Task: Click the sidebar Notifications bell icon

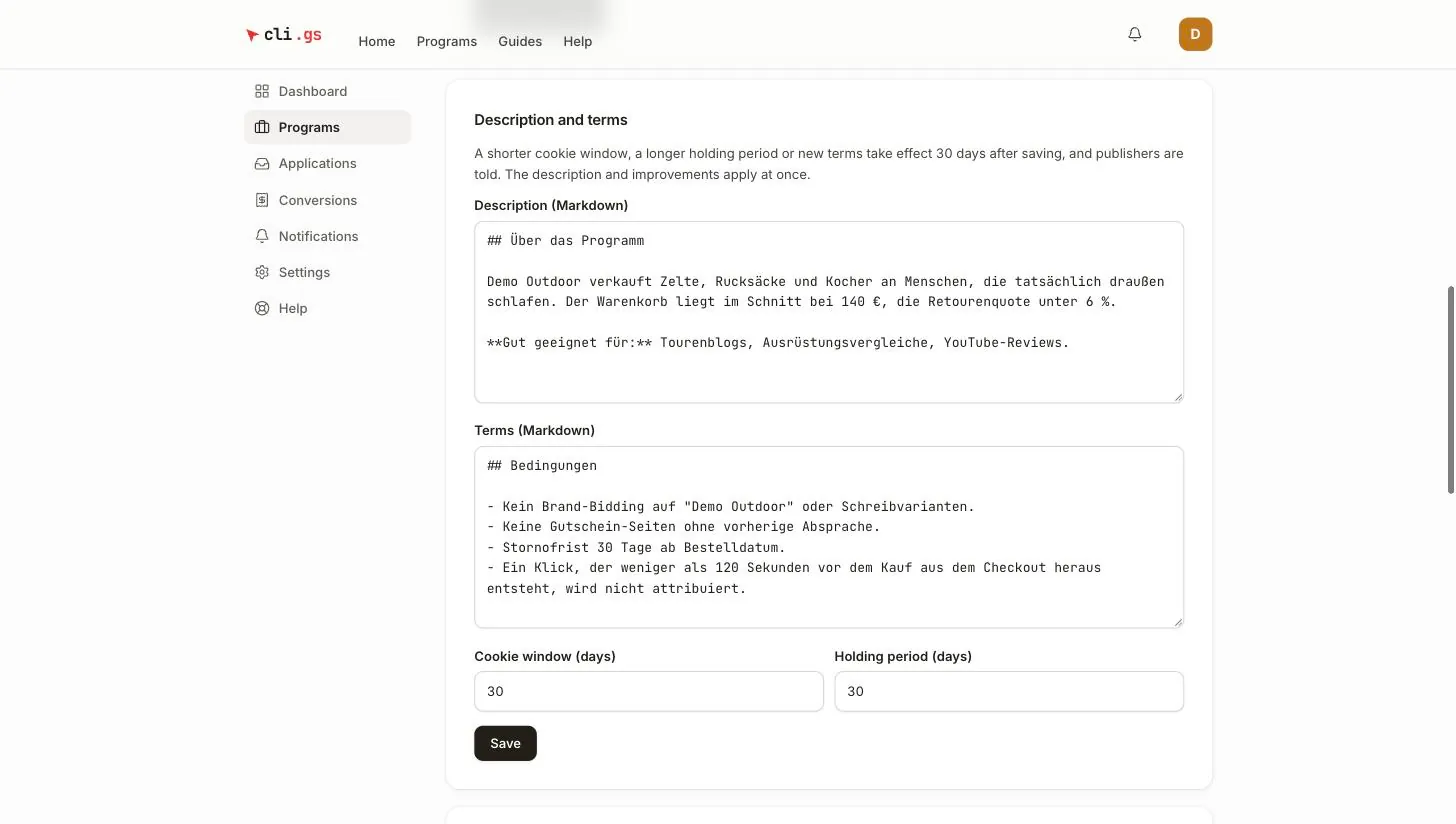Action: point(262,236)
